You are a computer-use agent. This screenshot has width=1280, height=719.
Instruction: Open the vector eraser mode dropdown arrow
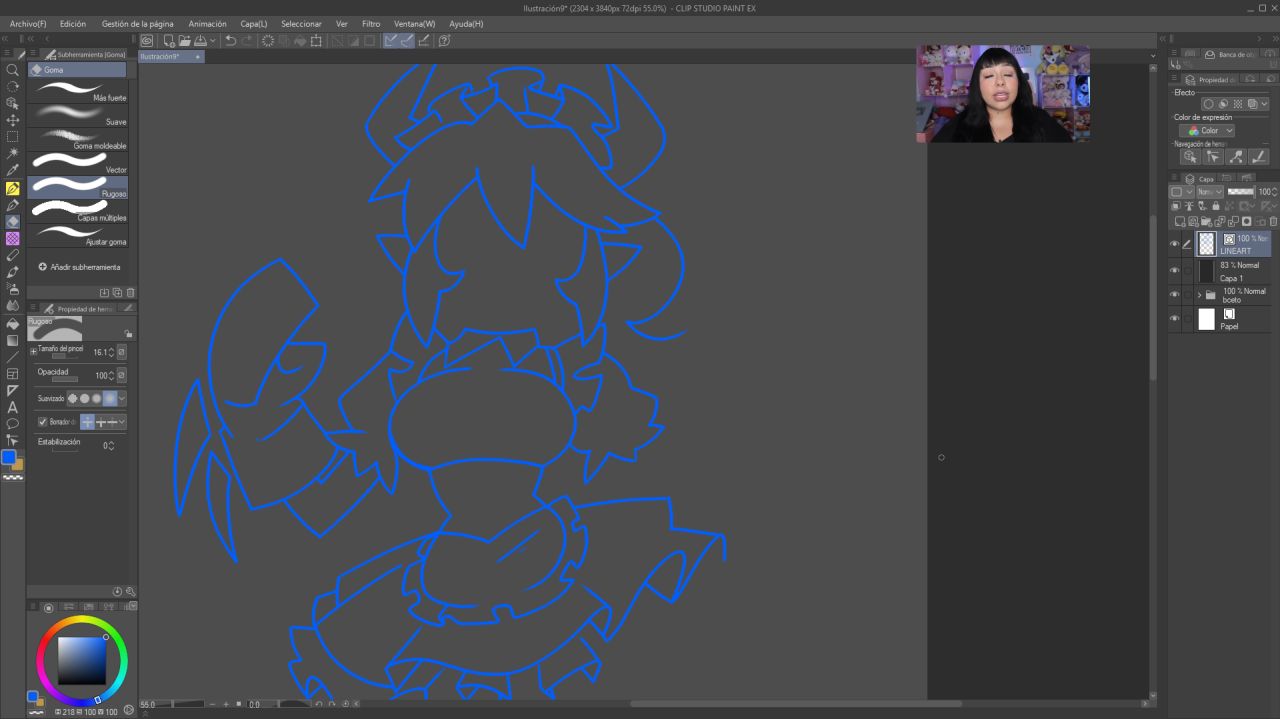pyautogui.click(x=122, y=422)
